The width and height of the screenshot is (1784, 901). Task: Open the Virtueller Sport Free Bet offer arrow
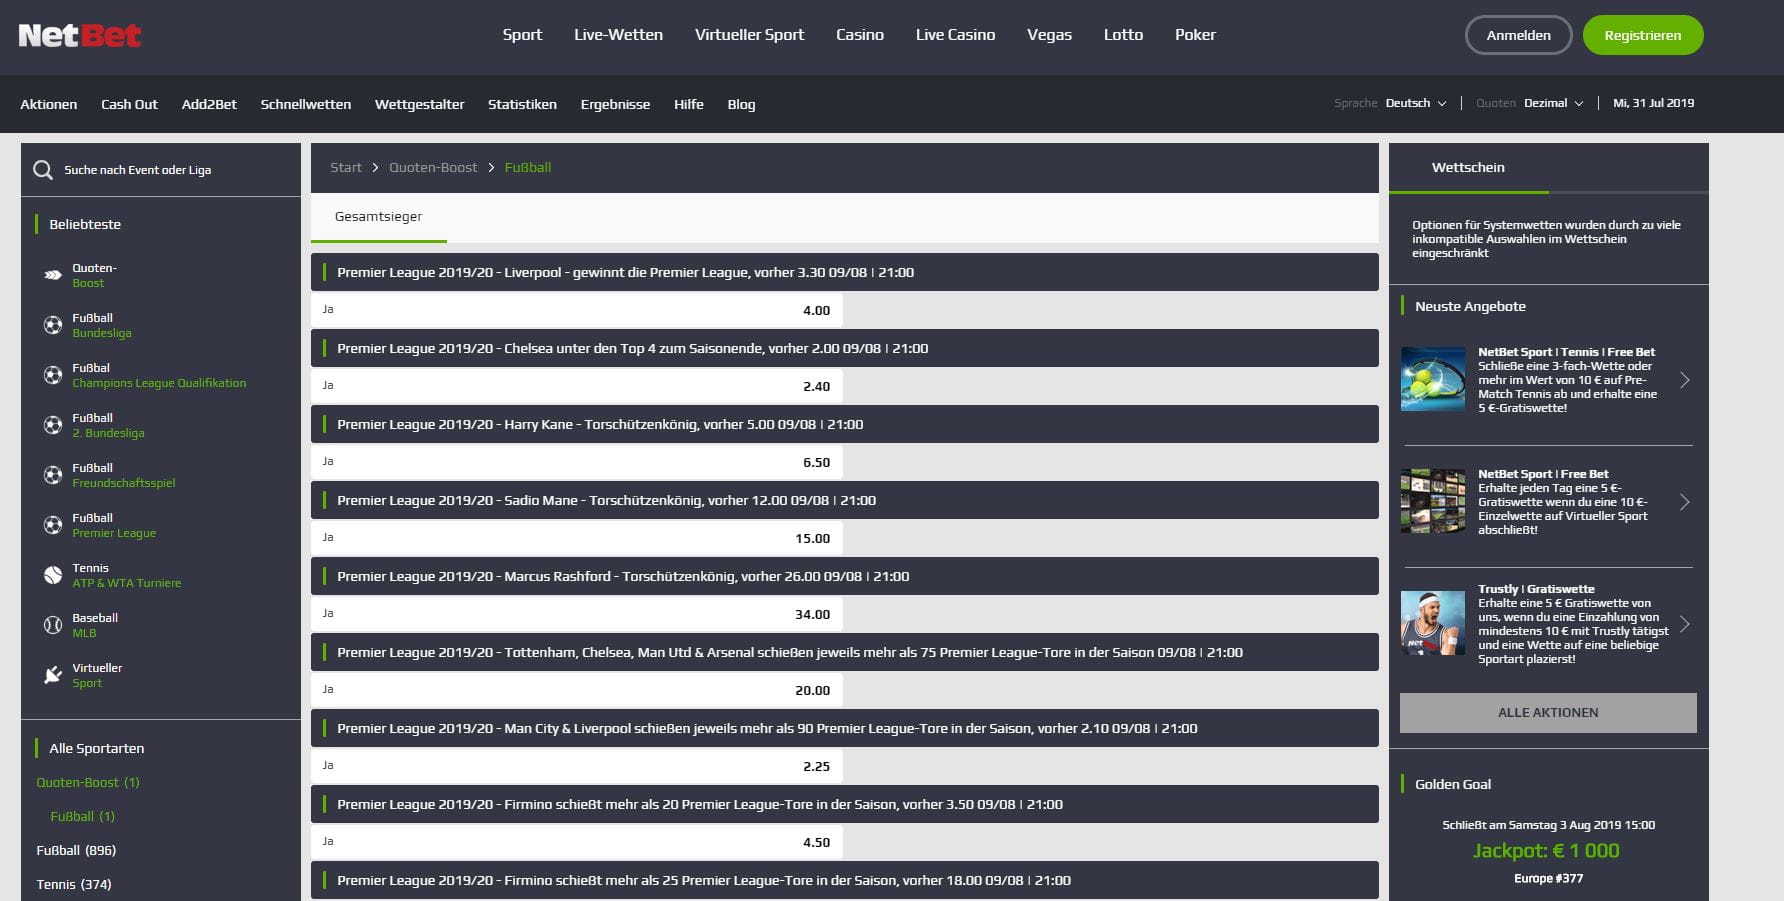(x=1685, y=502)
